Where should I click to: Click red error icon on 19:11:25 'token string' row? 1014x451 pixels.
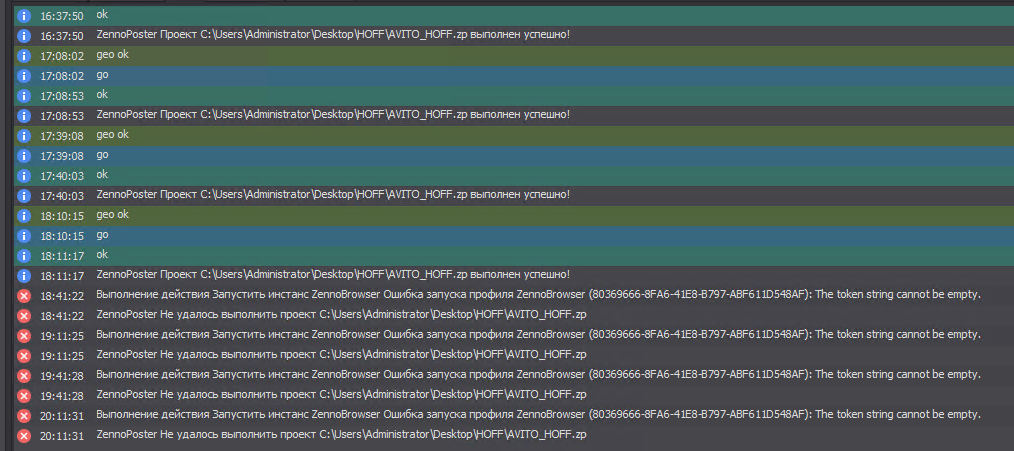(x=24, y=336)
